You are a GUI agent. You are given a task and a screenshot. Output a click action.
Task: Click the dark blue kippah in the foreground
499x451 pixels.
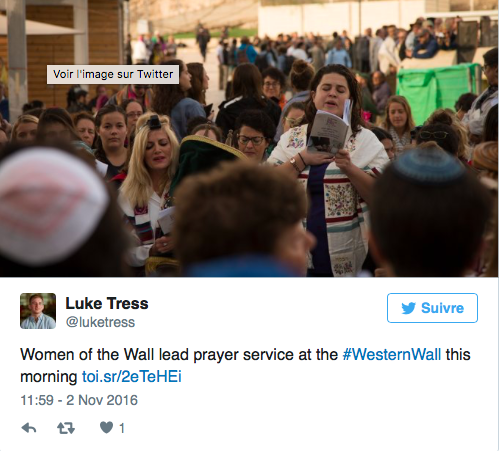(x=428, y=165)
